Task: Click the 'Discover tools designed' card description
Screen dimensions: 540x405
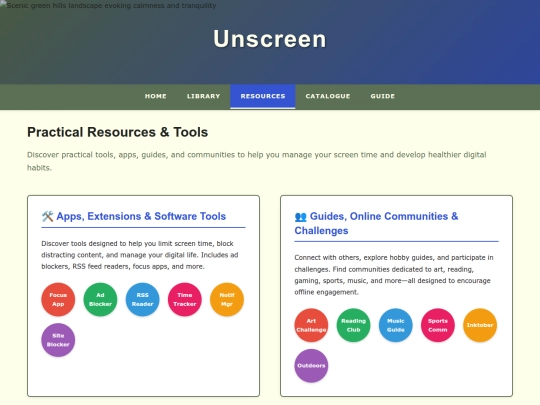Action: pos(140,255)
